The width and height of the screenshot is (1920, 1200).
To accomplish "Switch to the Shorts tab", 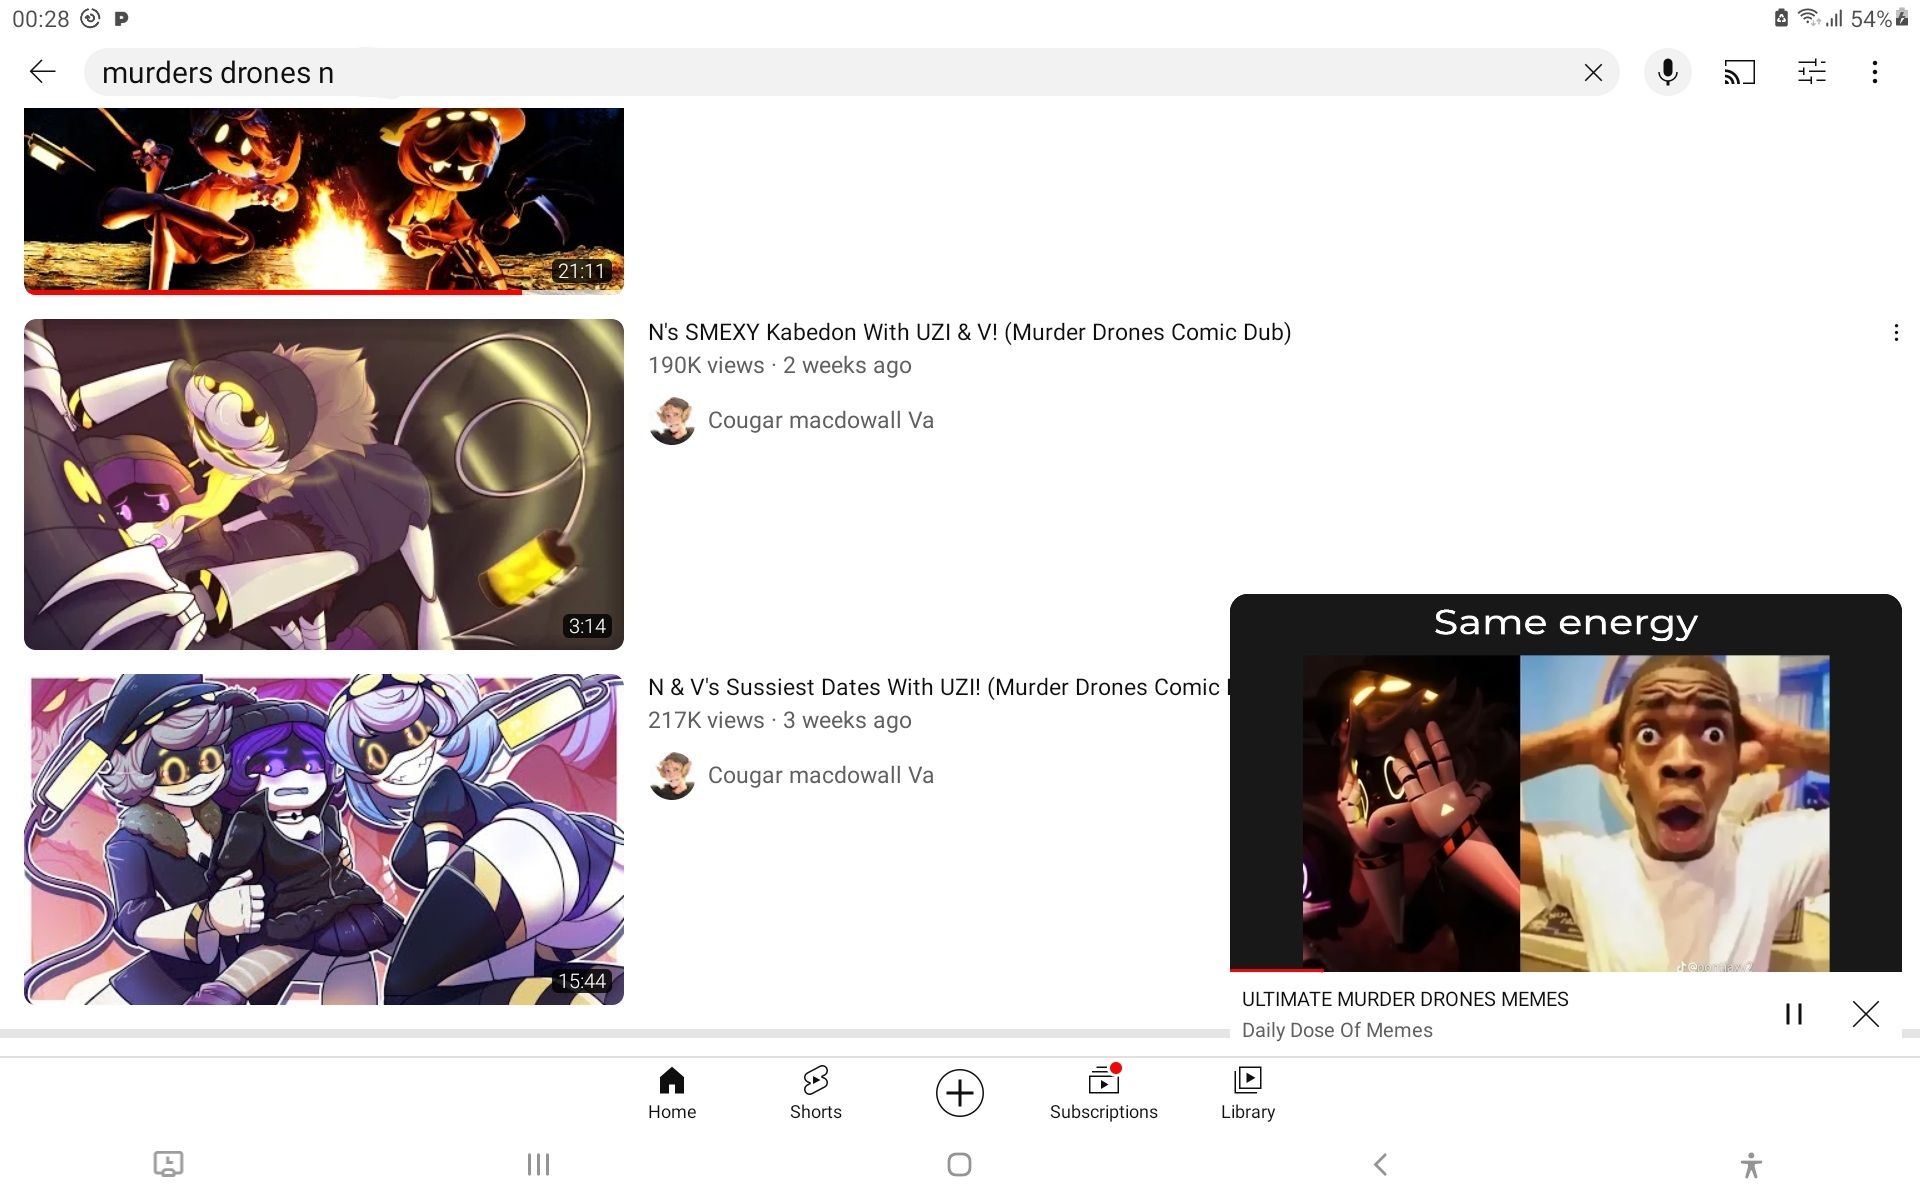I will tap(815, 1093).
